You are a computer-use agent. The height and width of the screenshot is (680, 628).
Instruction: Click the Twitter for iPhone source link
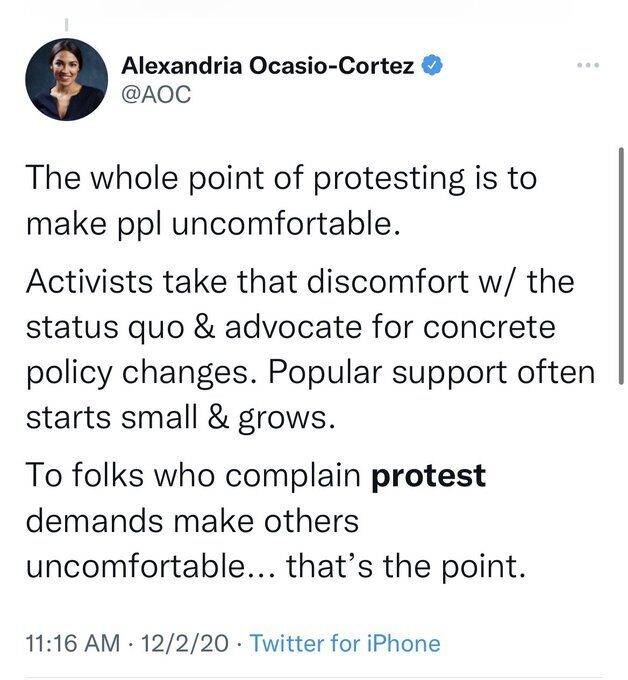[345, 643]
